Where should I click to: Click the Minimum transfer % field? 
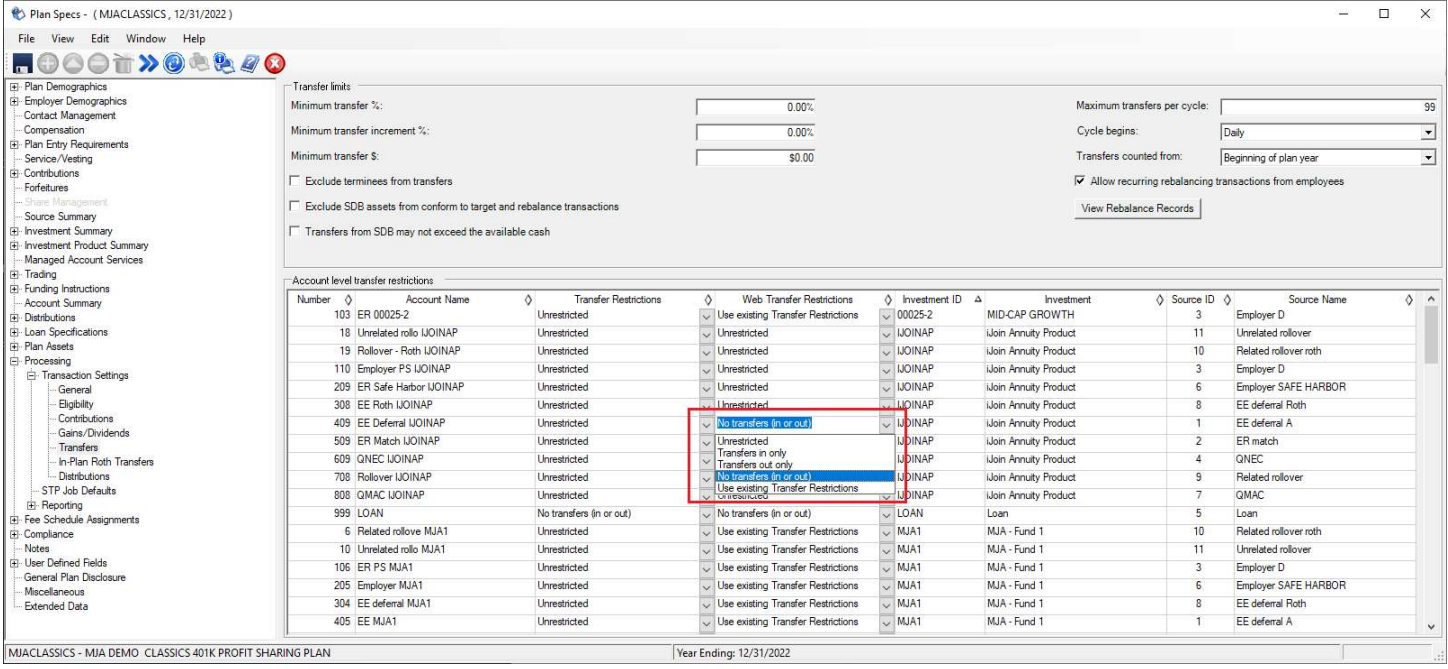coord(755,106)
